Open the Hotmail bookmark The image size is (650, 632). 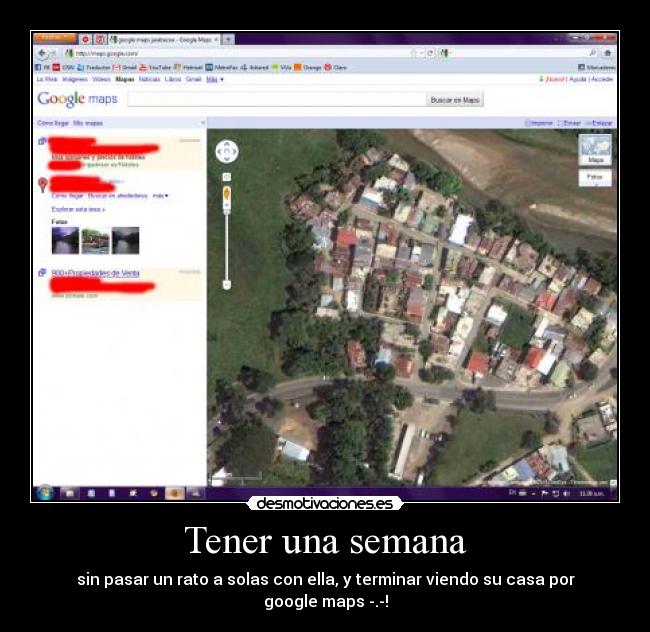pos(188,67)
